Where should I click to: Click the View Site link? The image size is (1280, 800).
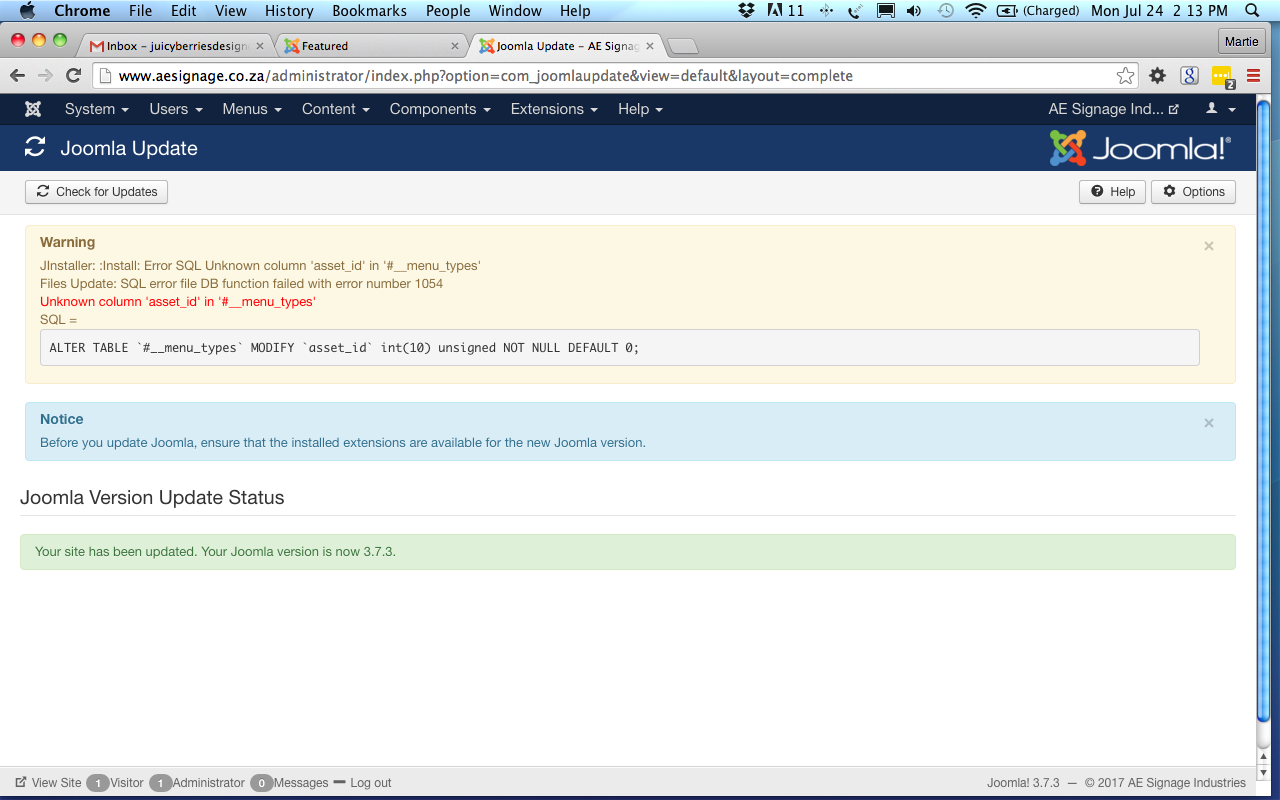click(x=48, y=783)
